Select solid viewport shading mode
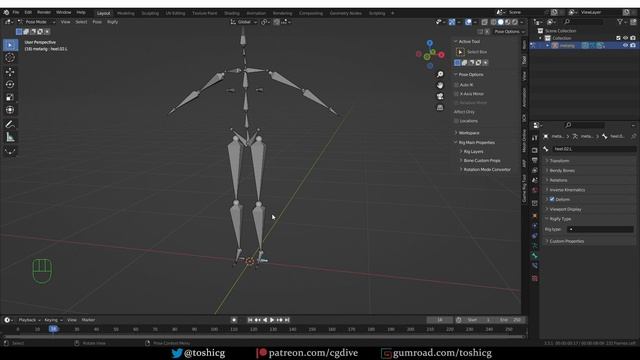640x360 pixels. point(500,22)
